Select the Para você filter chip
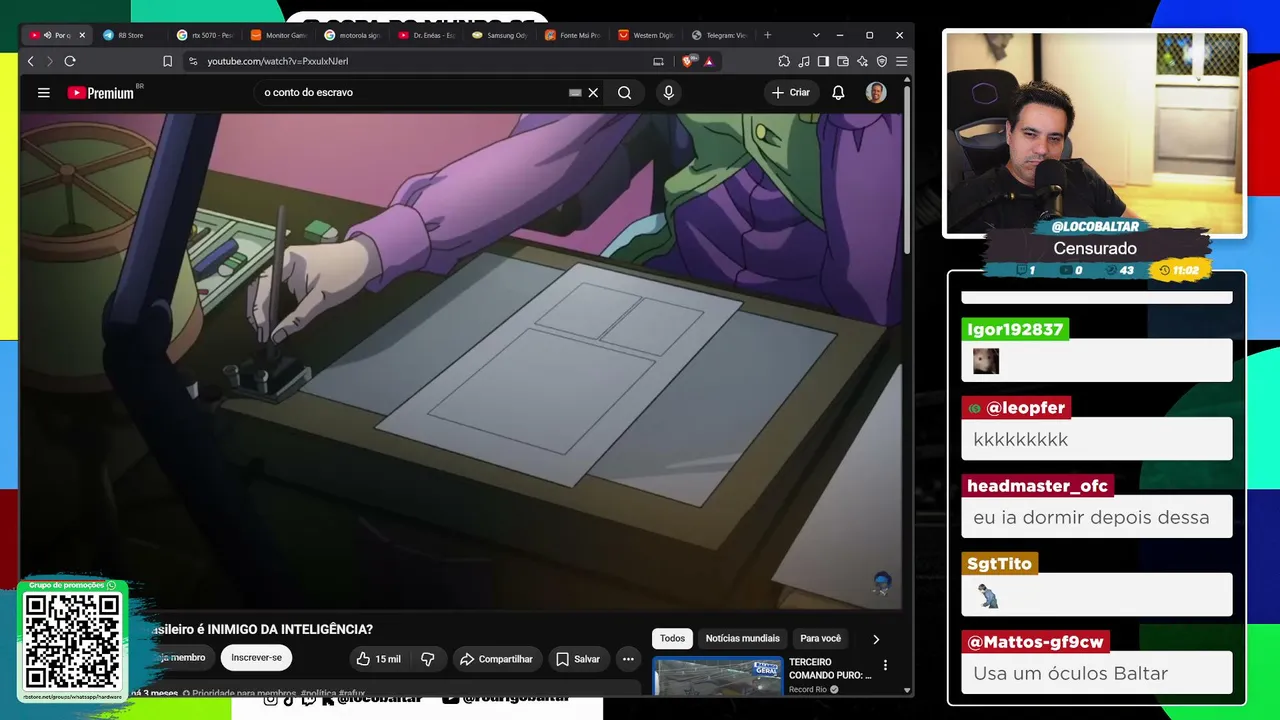Screen dimensions: 1280x720 click(x=821, y=639)
